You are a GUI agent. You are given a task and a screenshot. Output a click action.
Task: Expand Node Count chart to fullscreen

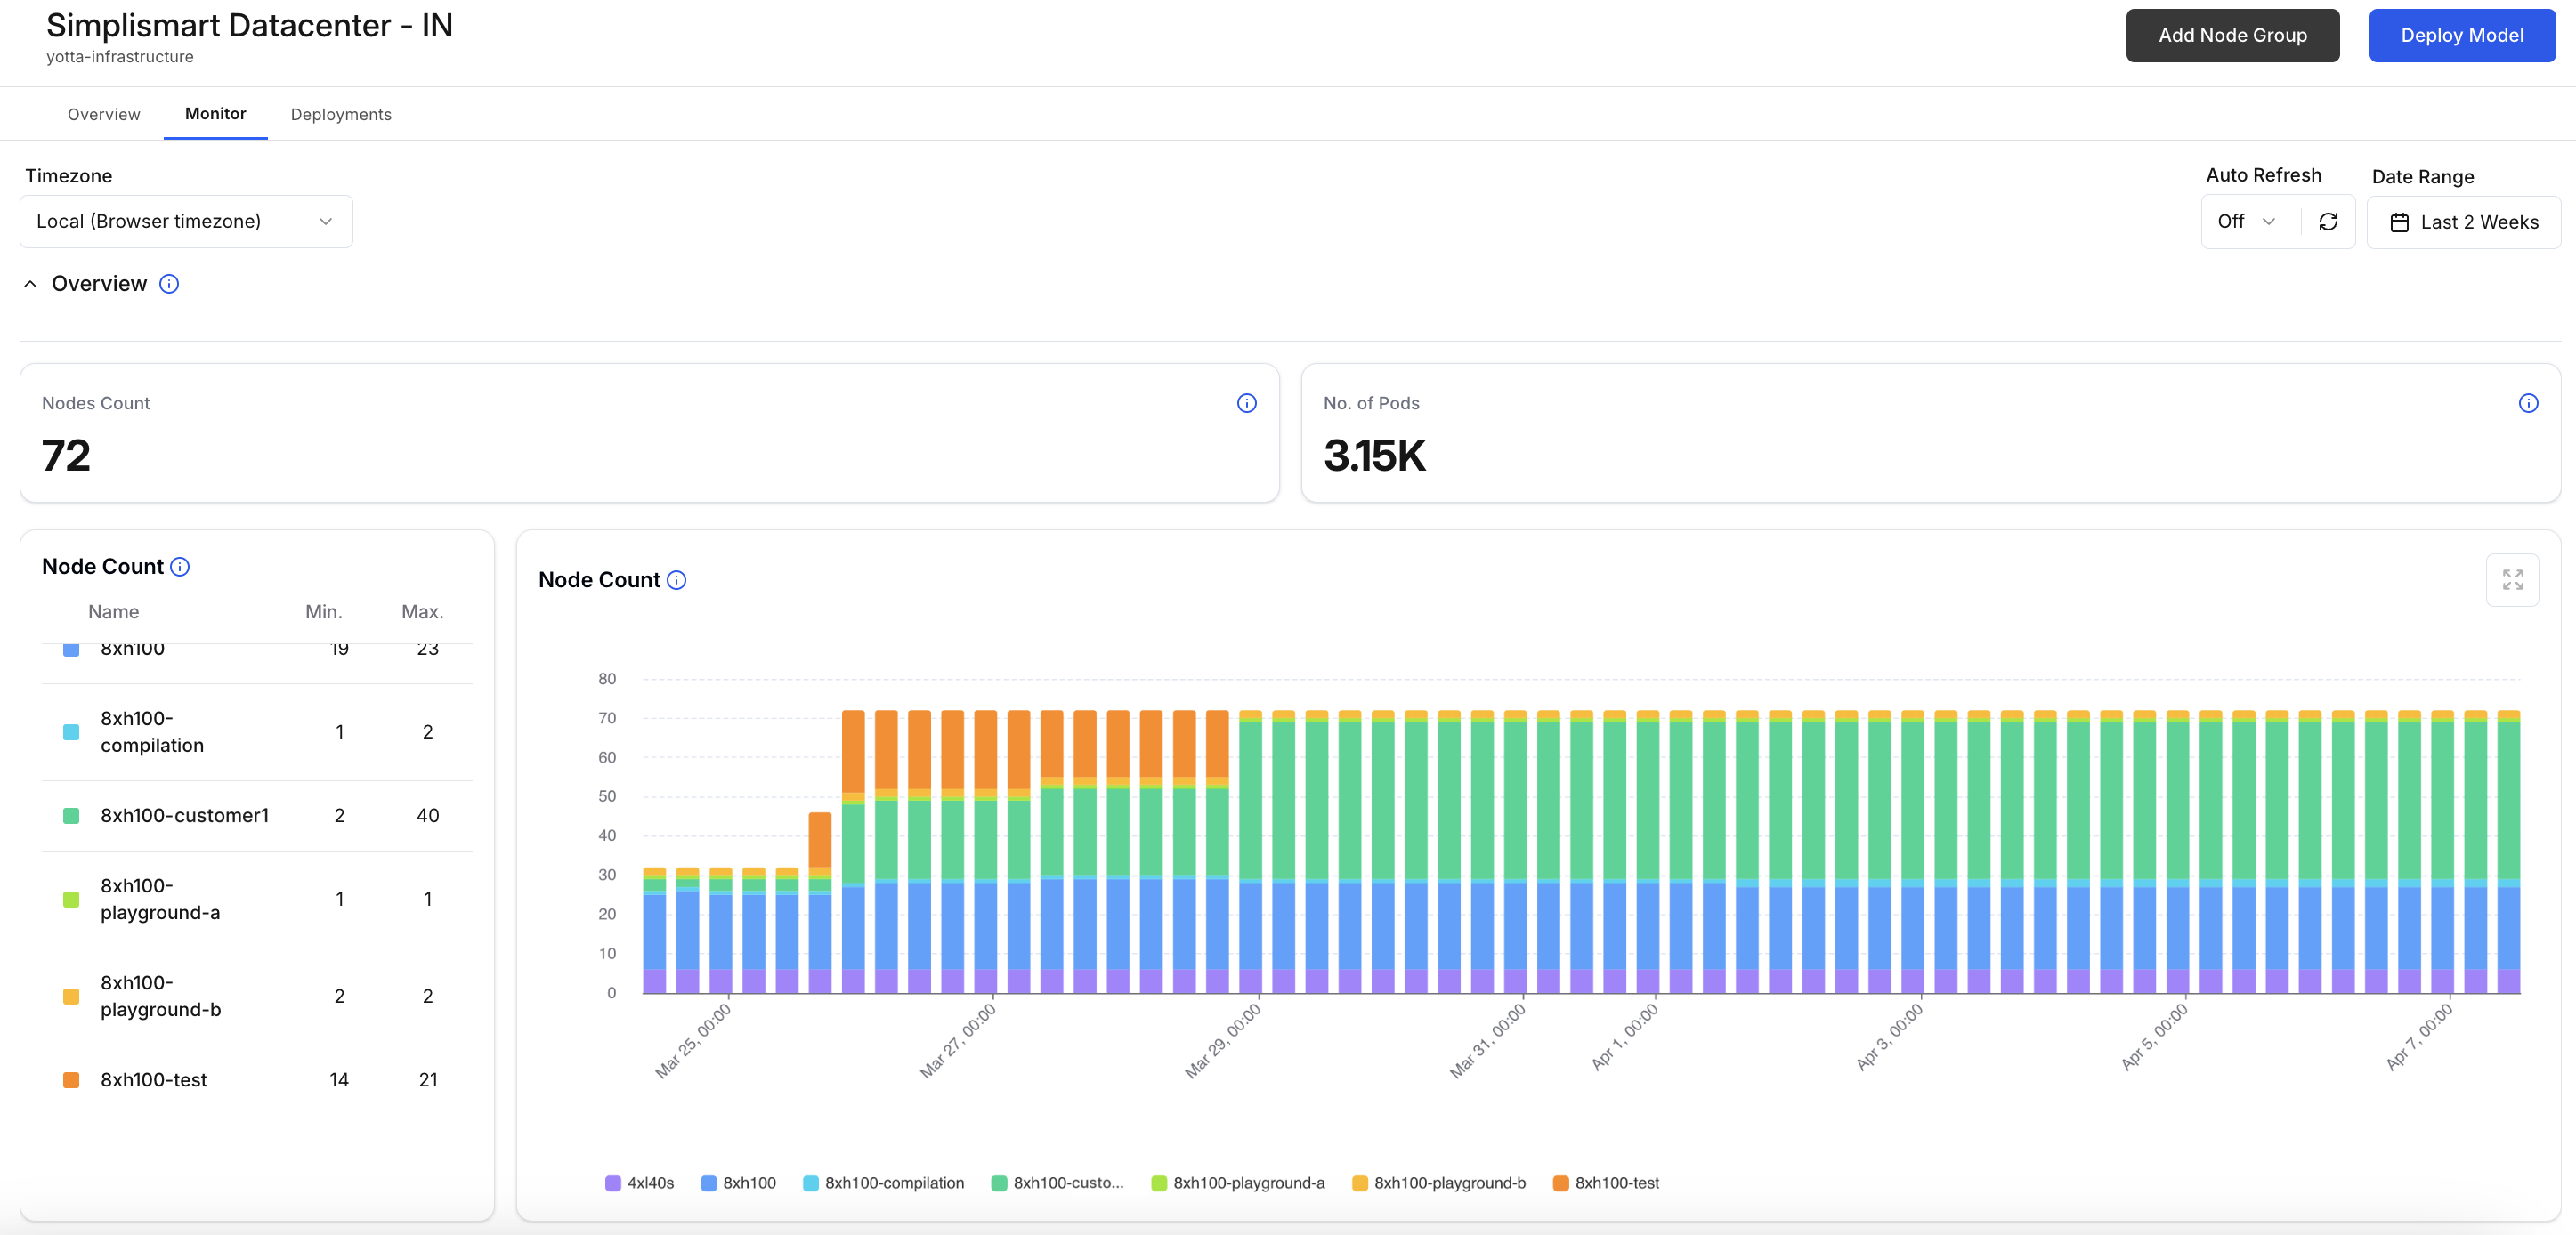(x=2512, y=580)
